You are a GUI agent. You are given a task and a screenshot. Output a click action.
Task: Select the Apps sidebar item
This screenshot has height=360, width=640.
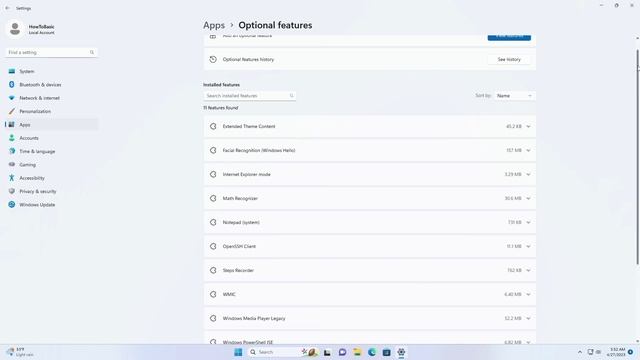(x=51, y=124)
